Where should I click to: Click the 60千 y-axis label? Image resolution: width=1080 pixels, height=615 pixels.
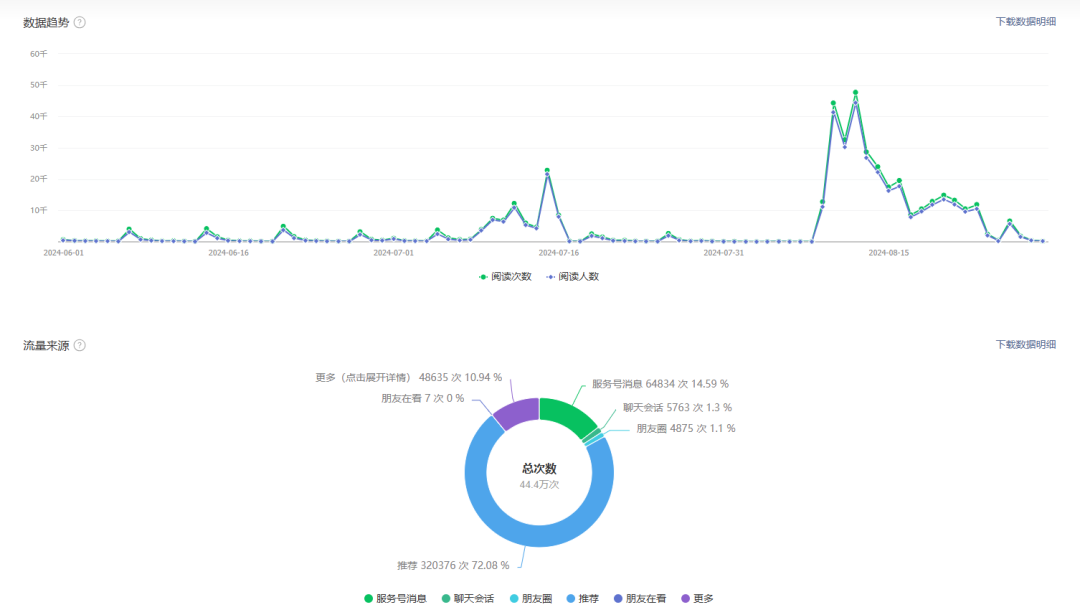point(39,54)
